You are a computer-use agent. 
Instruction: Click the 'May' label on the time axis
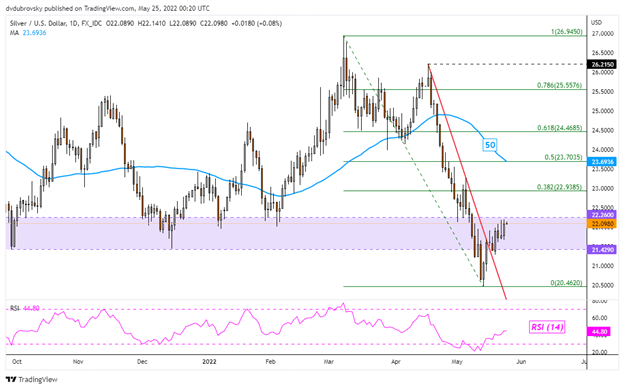point(457,362)
